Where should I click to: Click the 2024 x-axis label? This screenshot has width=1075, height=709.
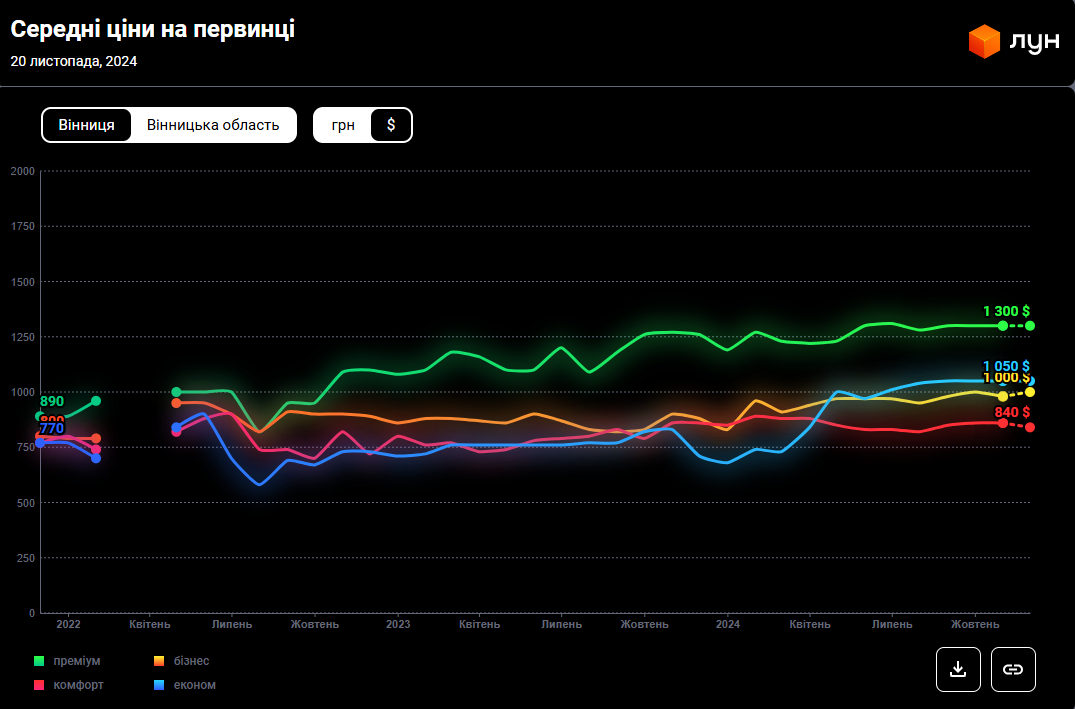[728, 624]
